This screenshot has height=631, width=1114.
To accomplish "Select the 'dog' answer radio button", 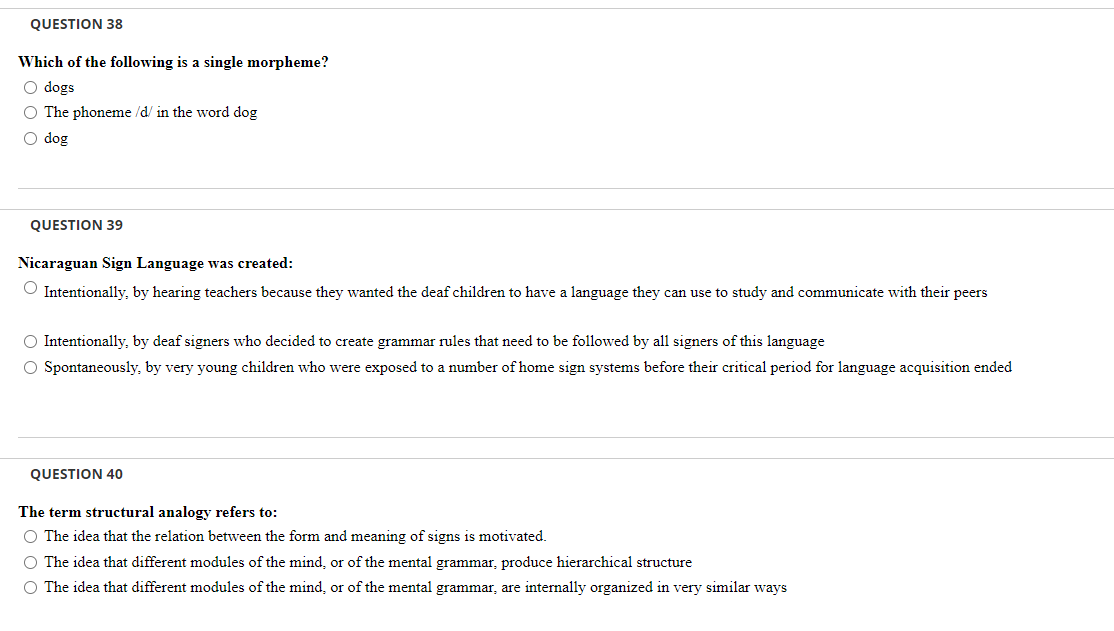I will point(31,139).
